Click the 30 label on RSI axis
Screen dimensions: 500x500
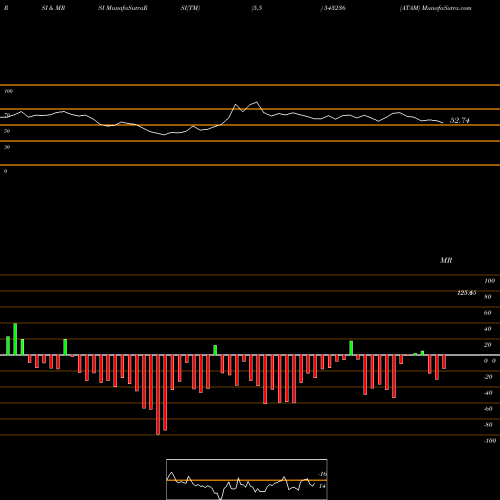(x=7, y=147)
